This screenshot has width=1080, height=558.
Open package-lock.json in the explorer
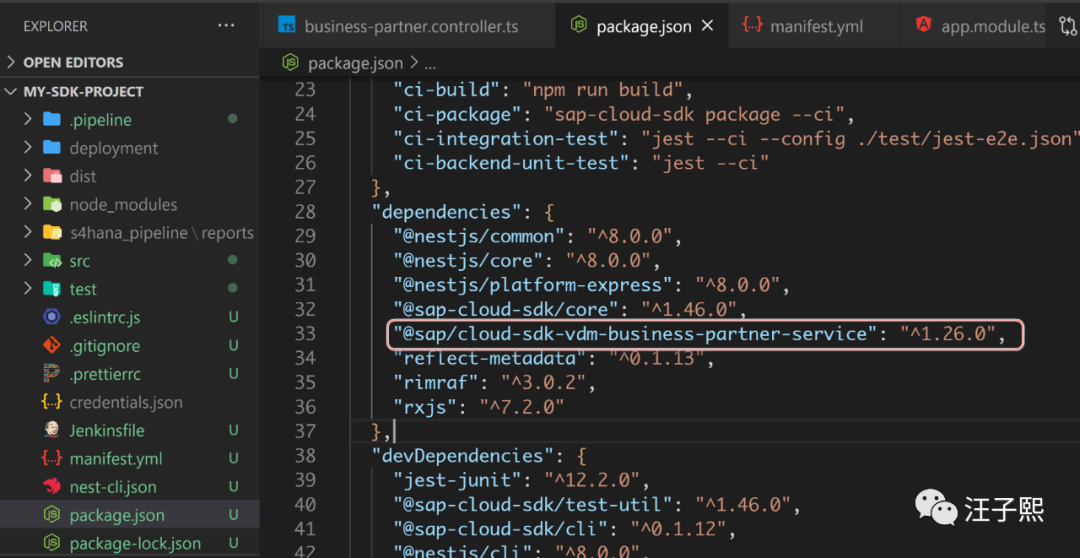[134, 544]
